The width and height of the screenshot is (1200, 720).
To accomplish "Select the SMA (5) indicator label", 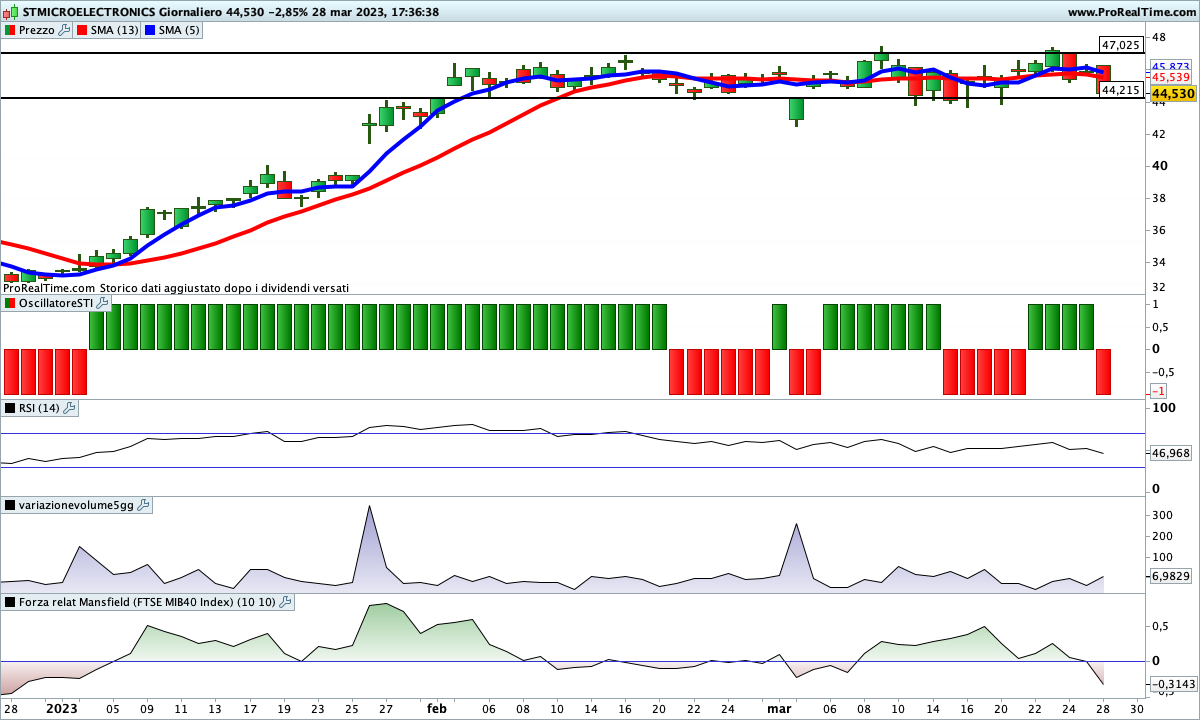I will pyautogui.click(x=179, y=30).
